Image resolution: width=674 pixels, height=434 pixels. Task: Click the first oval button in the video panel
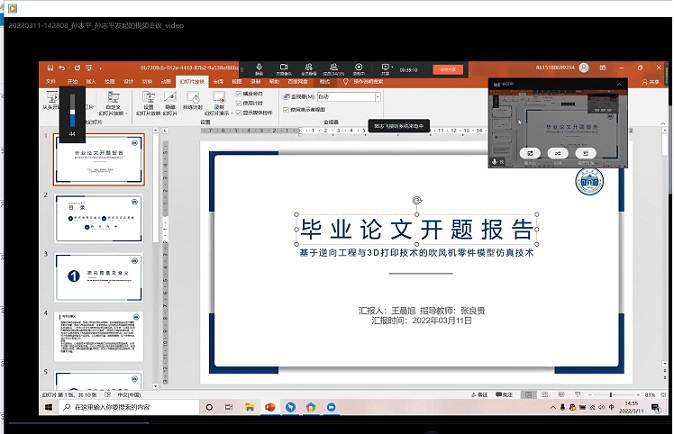(x=530, y=153)
